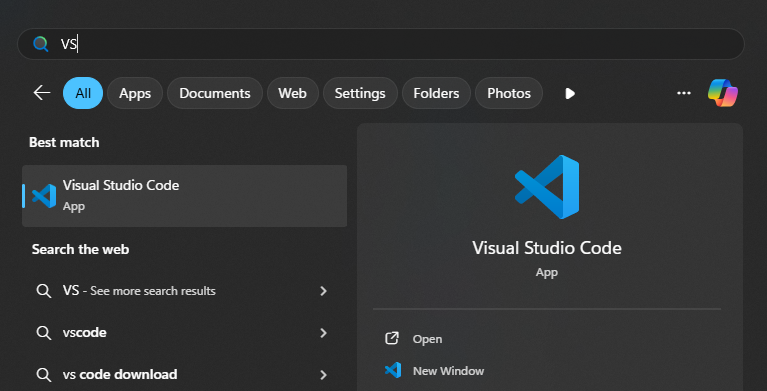The height and width of the screenshot is (391, 767).
Task: Open the Visual Studio Code best match result
Action: click(184, 196)
